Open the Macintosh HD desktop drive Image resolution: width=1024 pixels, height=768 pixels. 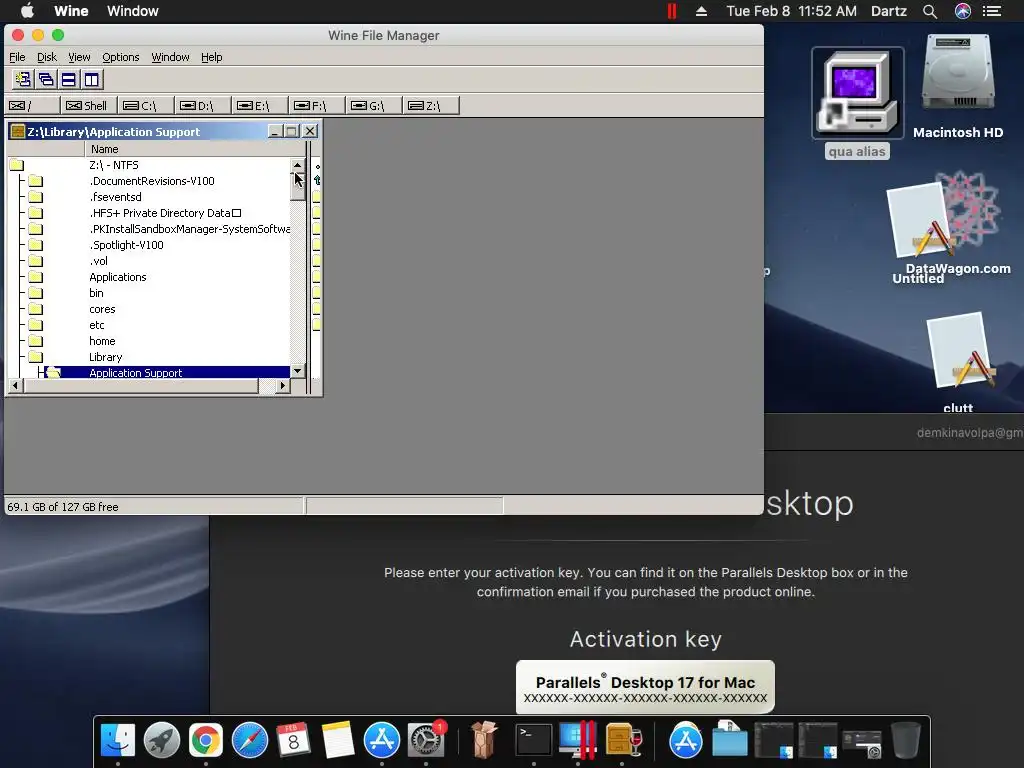pyautogui.click(x=958, y=86)
